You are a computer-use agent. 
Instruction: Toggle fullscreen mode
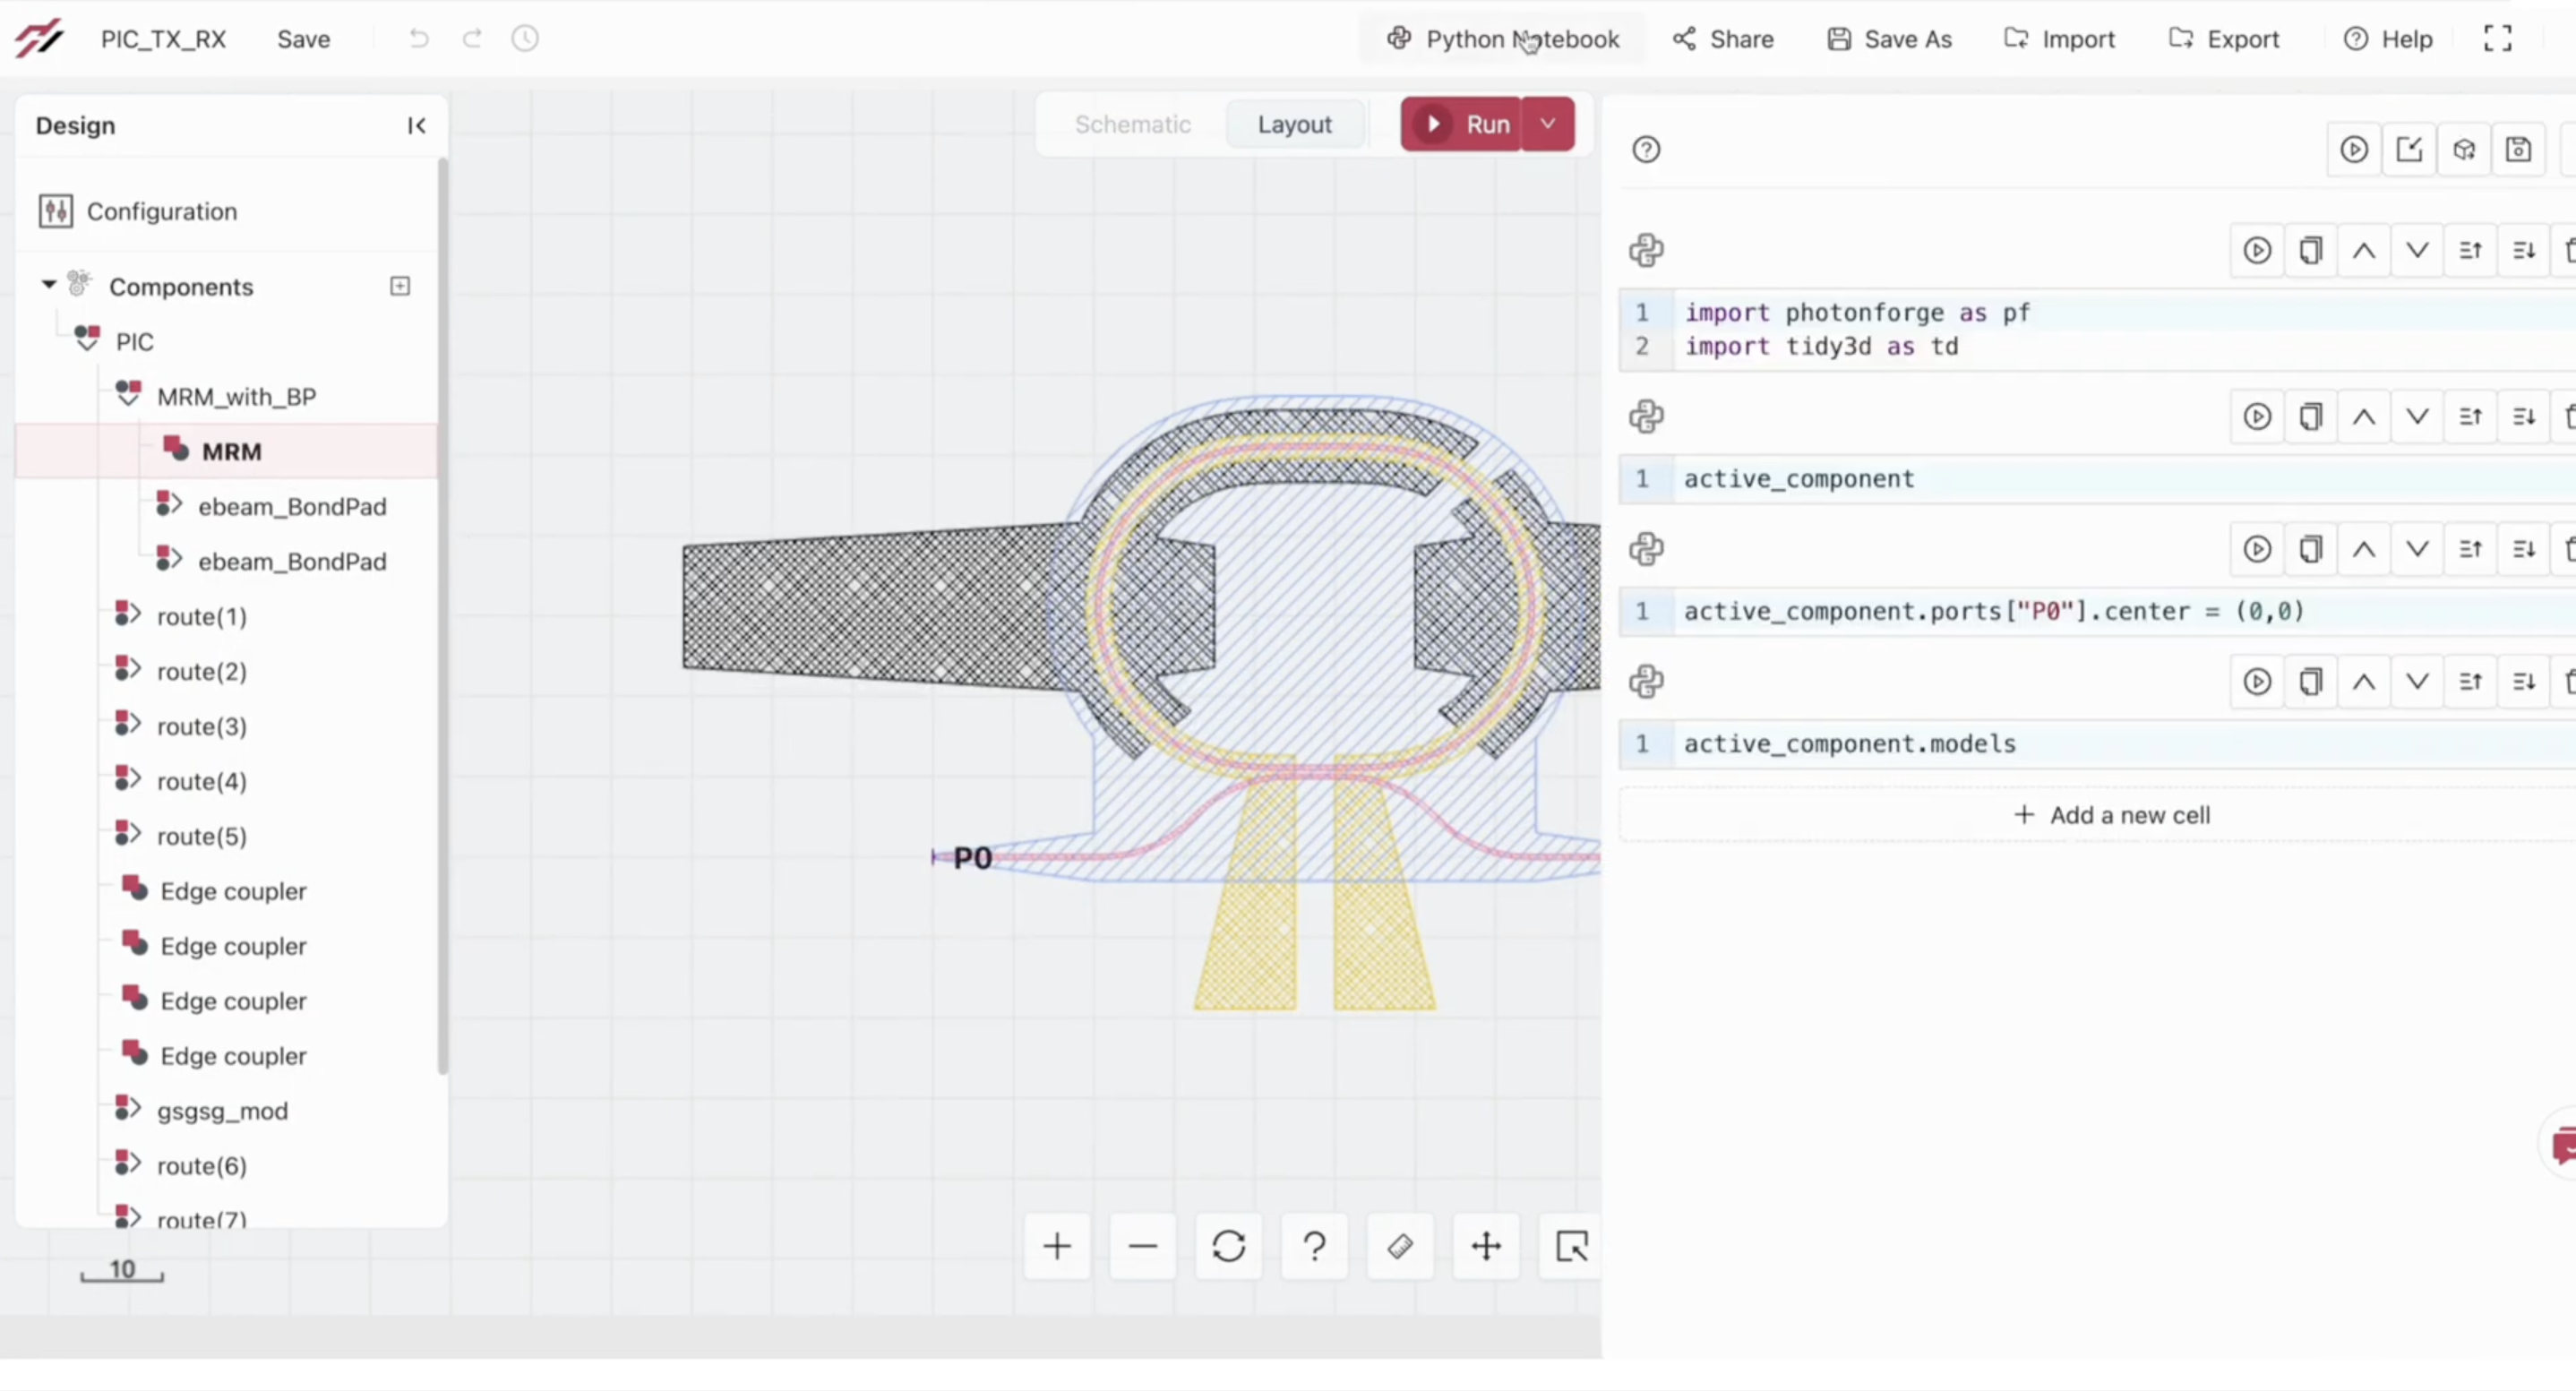click(x=2498, y=39)
